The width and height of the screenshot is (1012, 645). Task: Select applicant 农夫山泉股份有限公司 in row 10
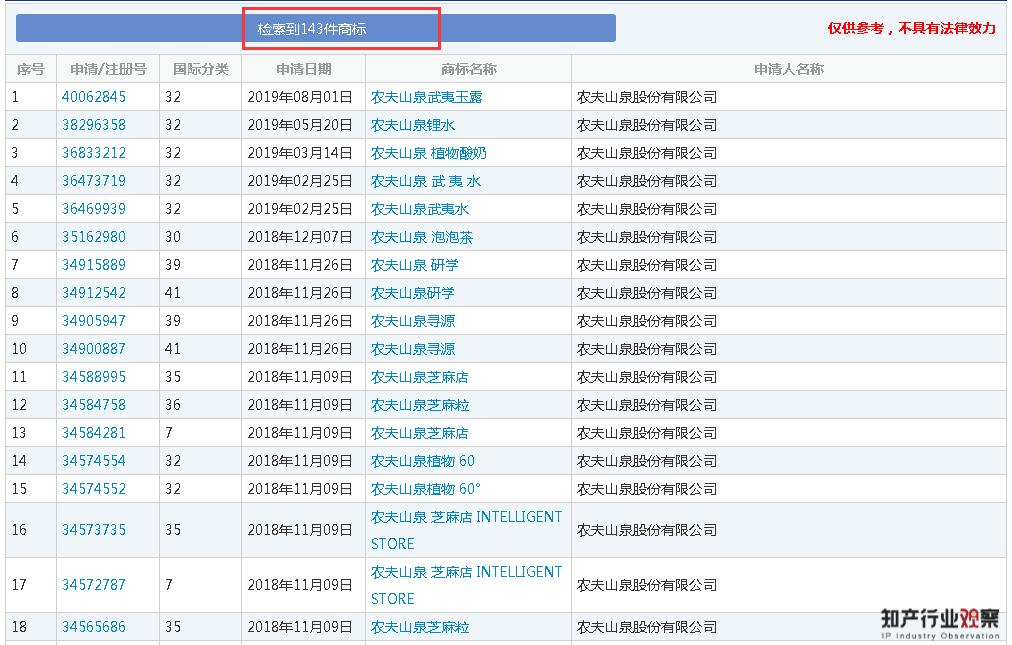pyautogui.click(x=647, y=349)
